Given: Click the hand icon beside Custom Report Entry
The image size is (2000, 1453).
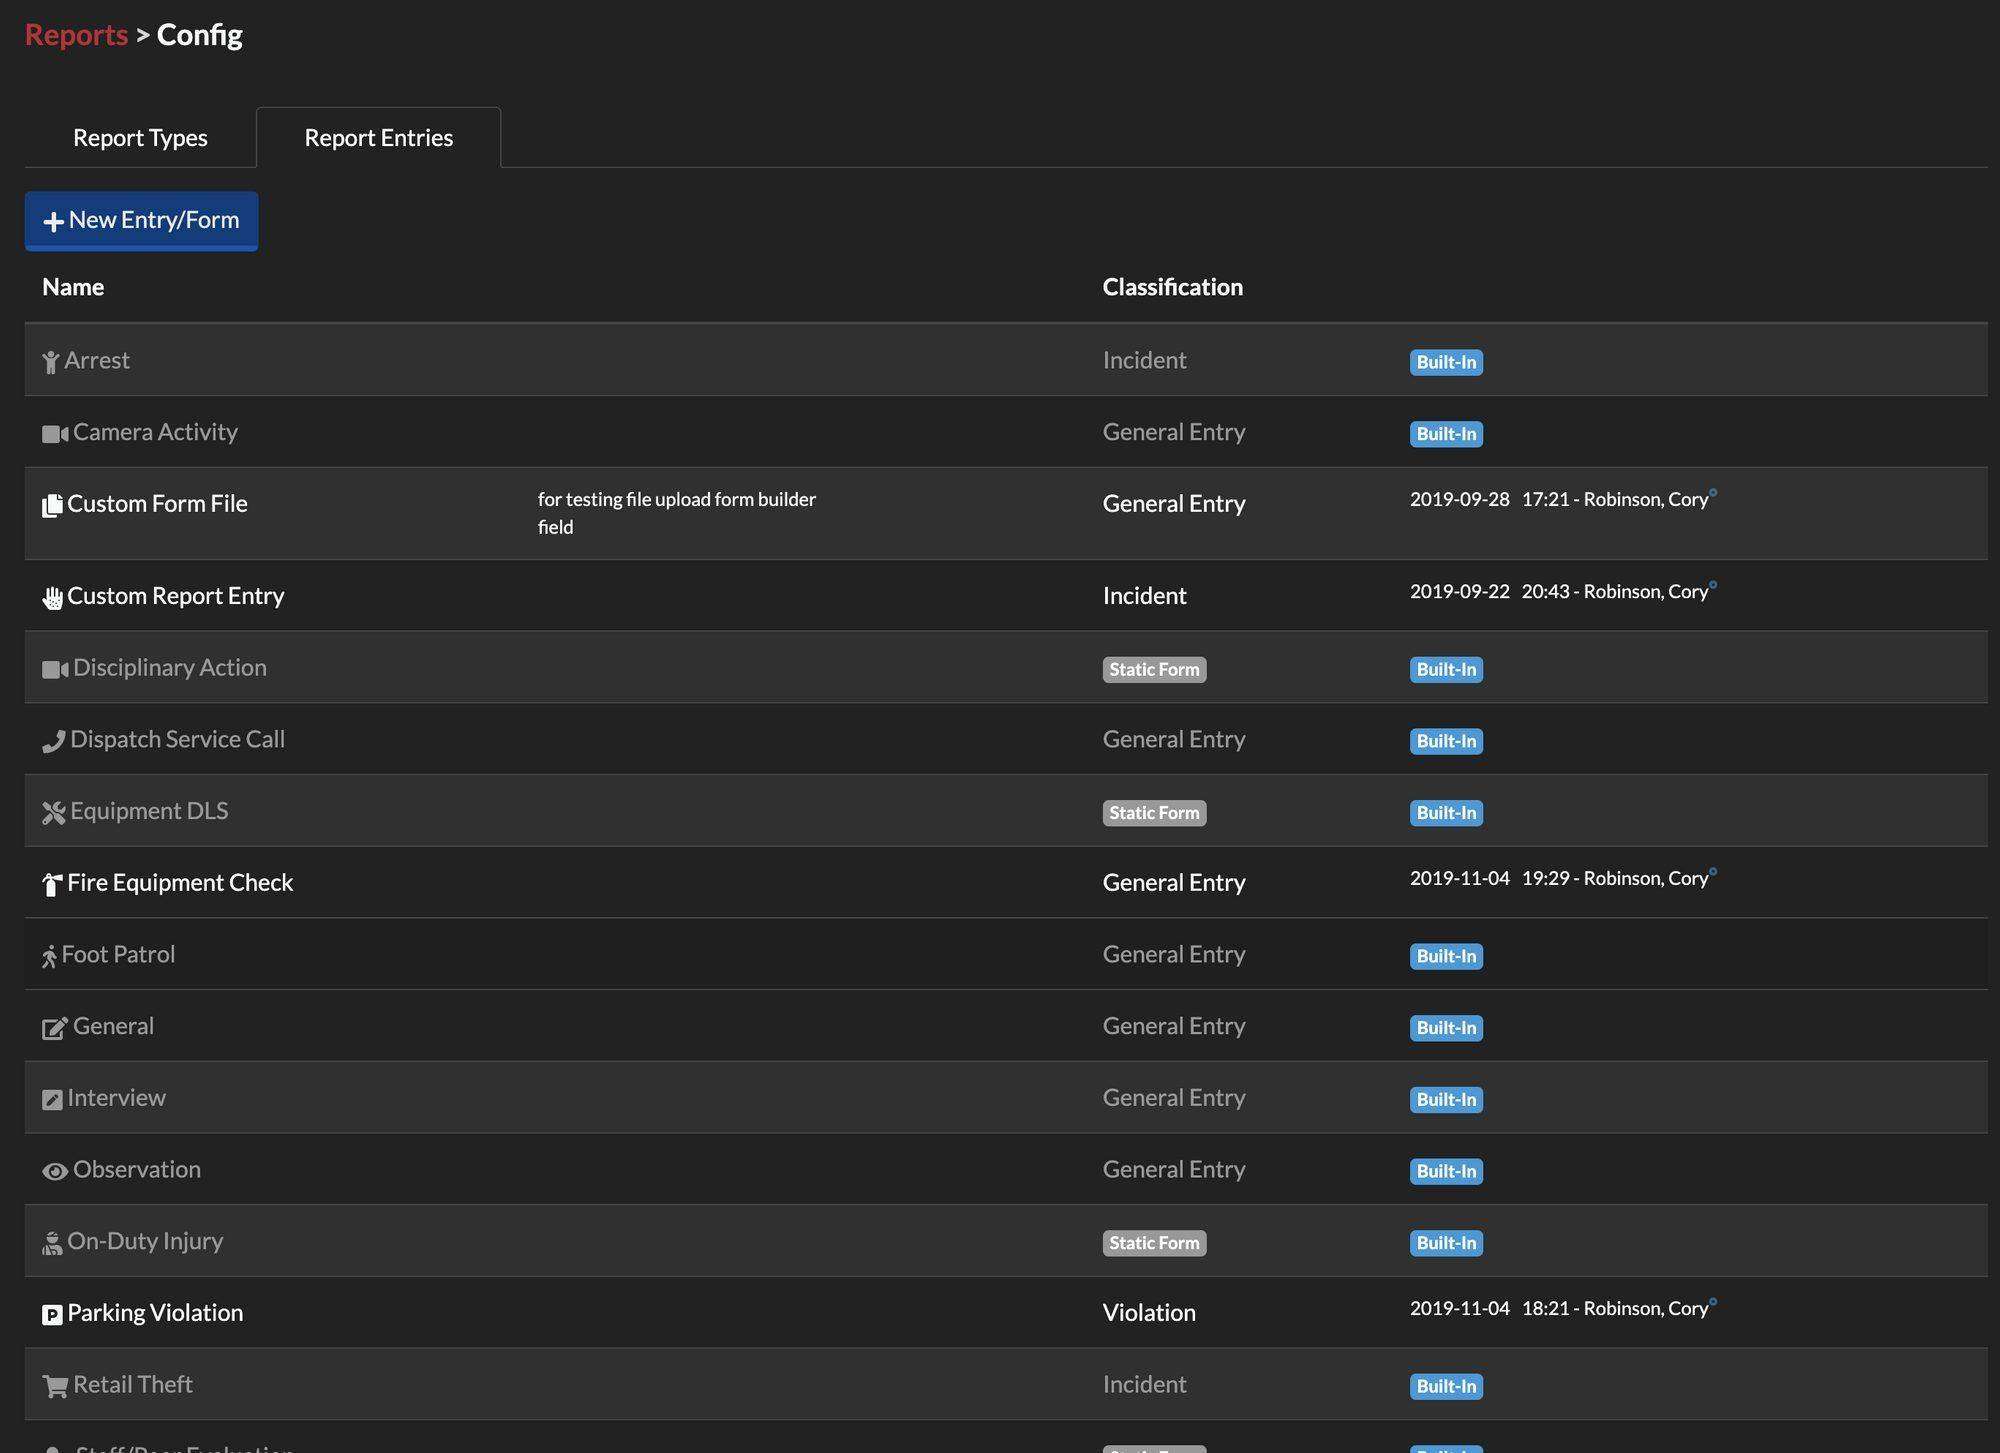Looking at the screenshot, I should (52, 597).
